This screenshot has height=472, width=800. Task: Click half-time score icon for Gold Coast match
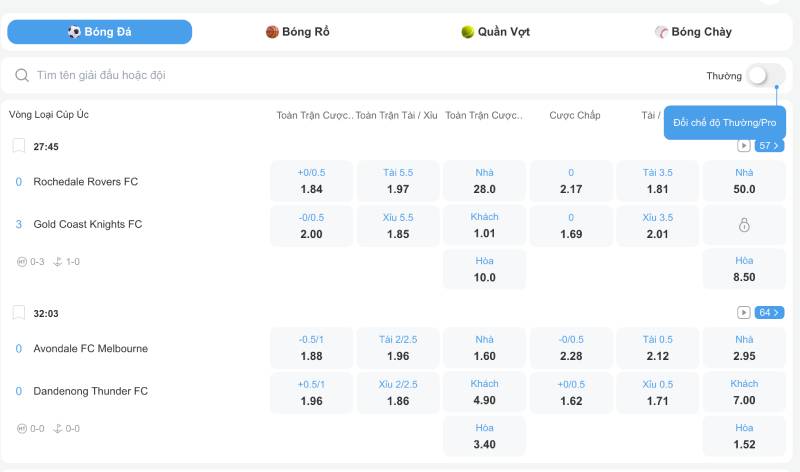(x=22, y=262)
